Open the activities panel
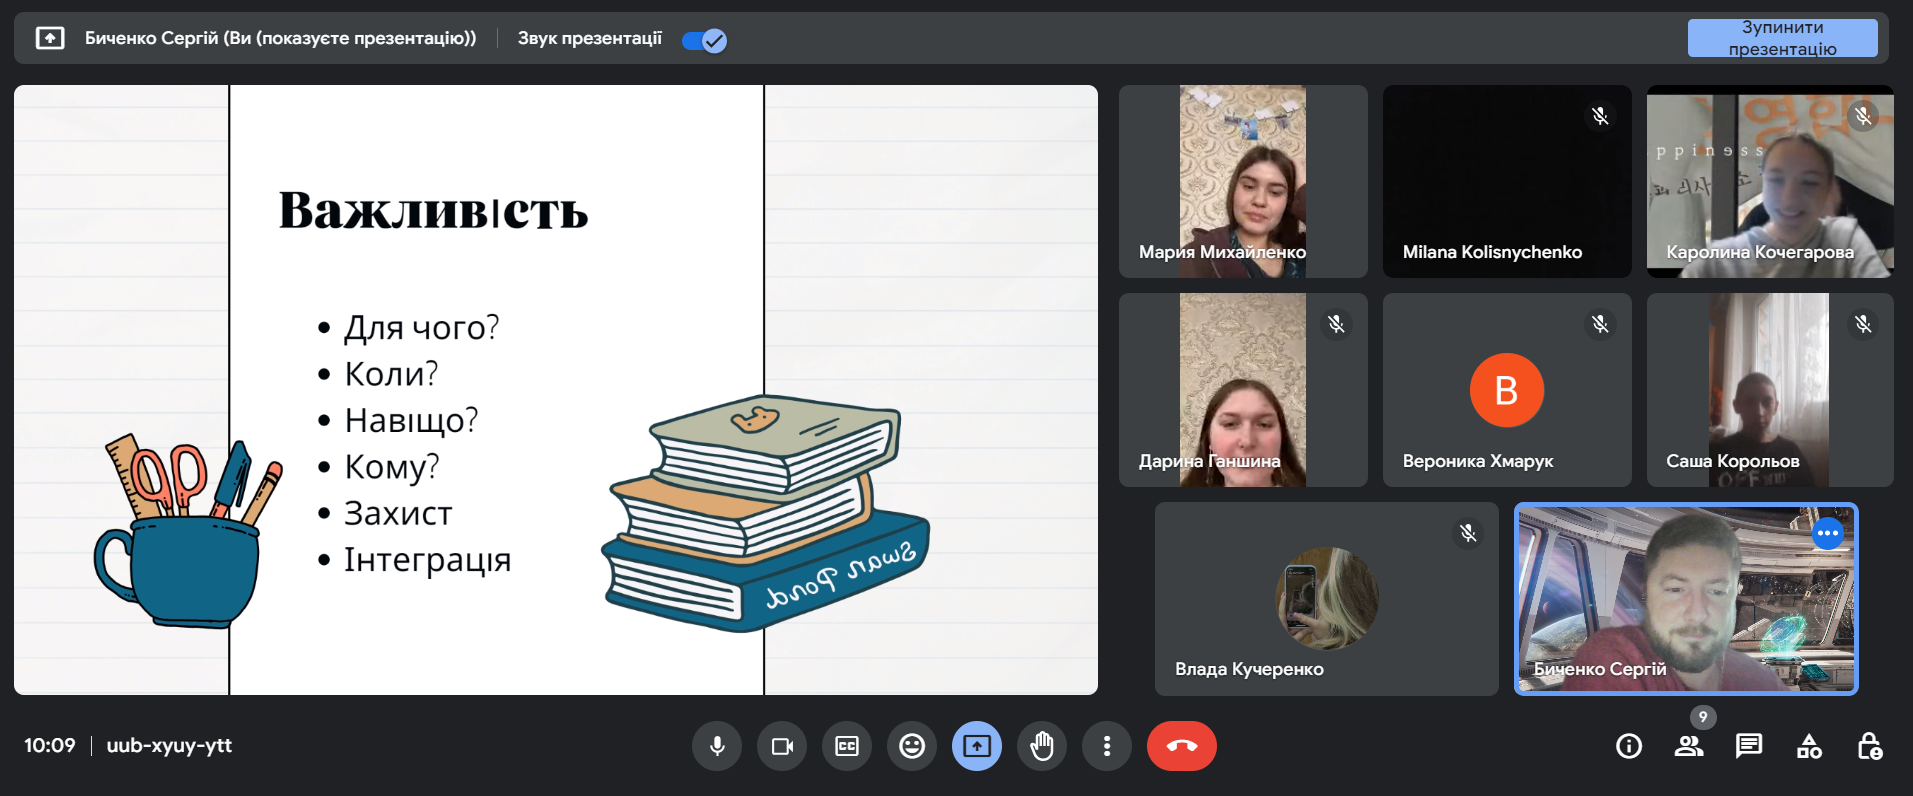Screen dimensions: 1913x796 1809,746
